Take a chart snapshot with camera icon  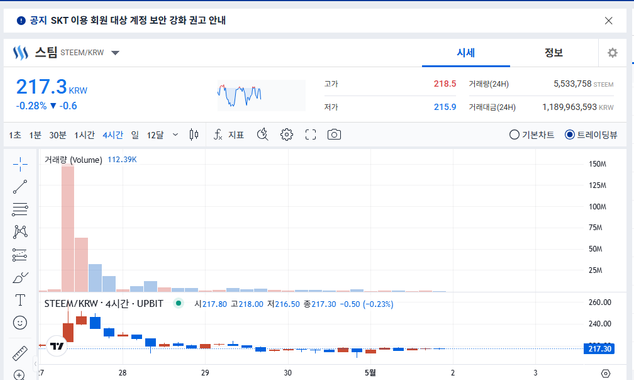click(x=334, y=135)
